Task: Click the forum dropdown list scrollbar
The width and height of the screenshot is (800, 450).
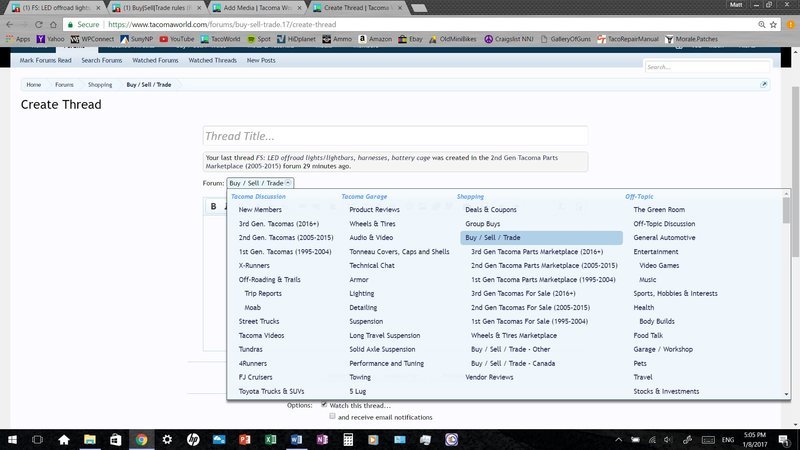Action: coord(786,210)
